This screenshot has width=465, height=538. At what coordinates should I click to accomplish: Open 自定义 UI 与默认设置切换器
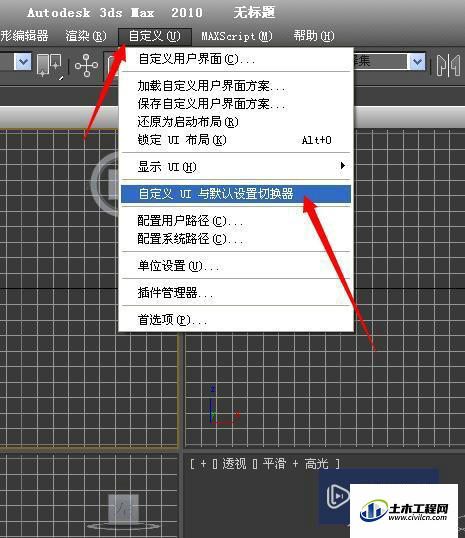point(236,194)
